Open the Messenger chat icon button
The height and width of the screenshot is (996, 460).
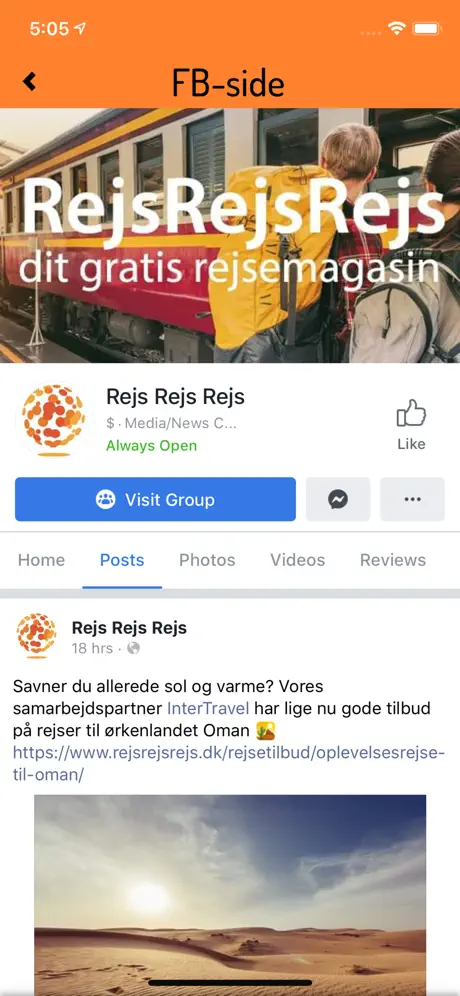click(338, 499)
